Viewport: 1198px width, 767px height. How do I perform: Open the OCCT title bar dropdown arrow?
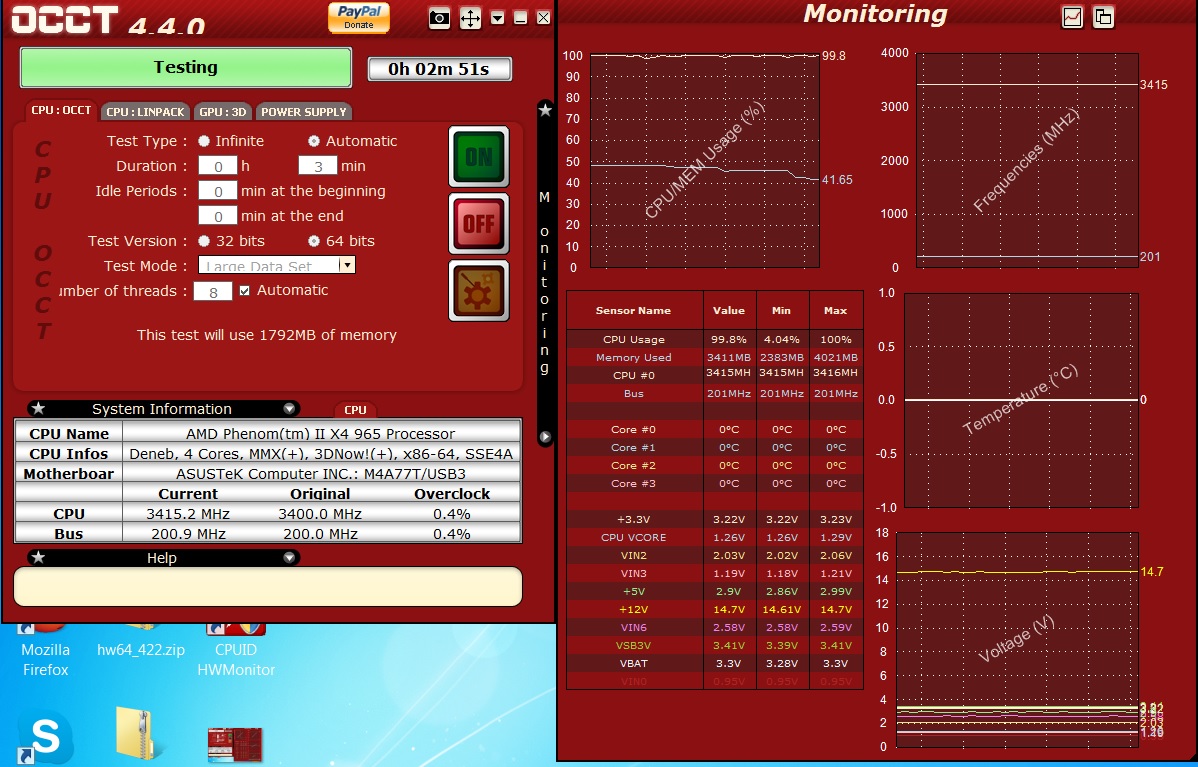[497, 18]
